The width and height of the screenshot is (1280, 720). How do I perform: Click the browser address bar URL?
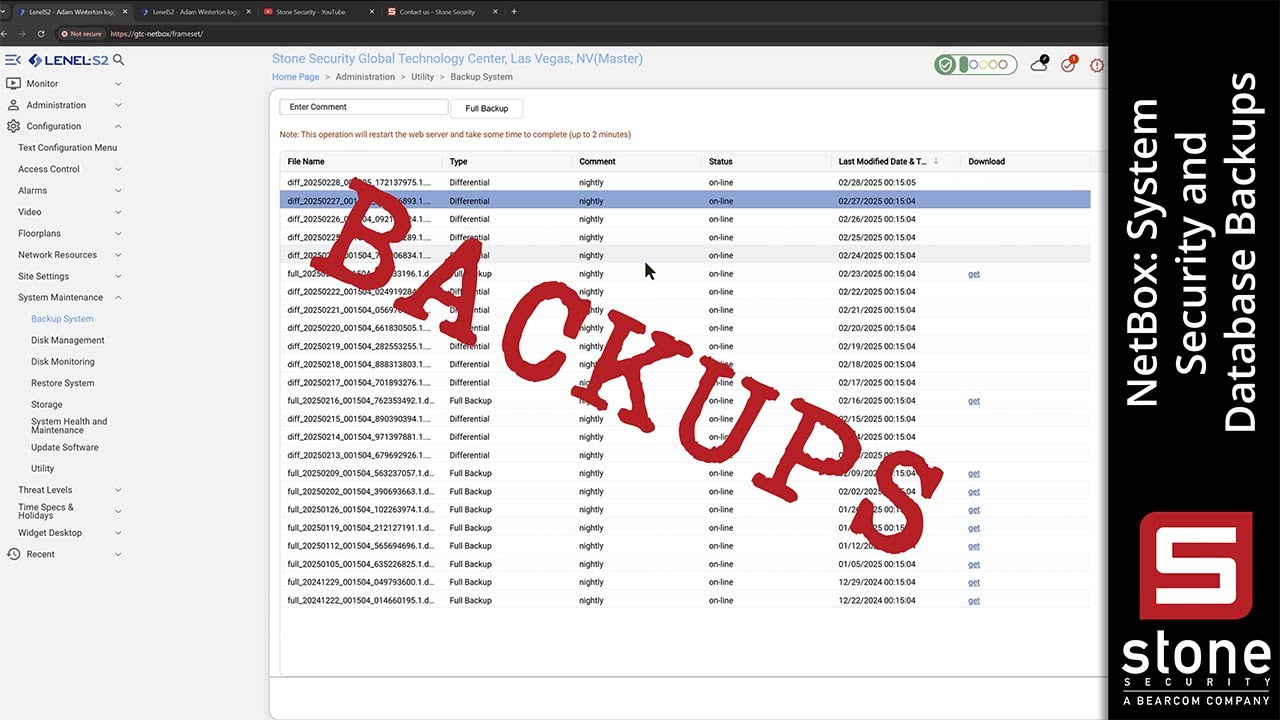point(157,33)
